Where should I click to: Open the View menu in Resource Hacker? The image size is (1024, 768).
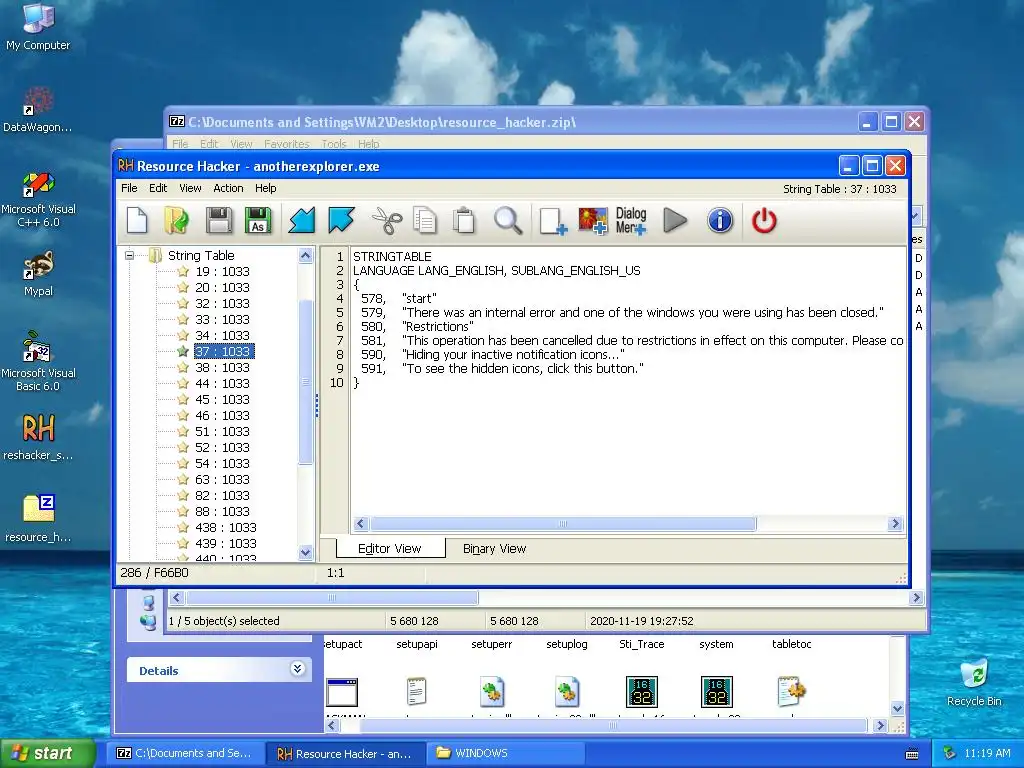(190, 188)
